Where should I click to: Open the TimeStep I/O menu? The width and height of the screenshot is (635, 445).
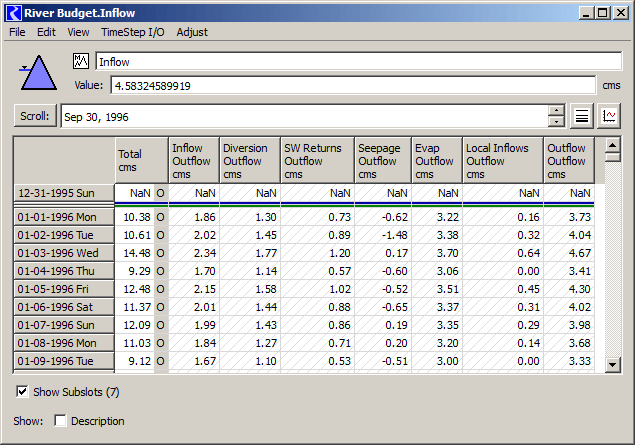point(133,32)
